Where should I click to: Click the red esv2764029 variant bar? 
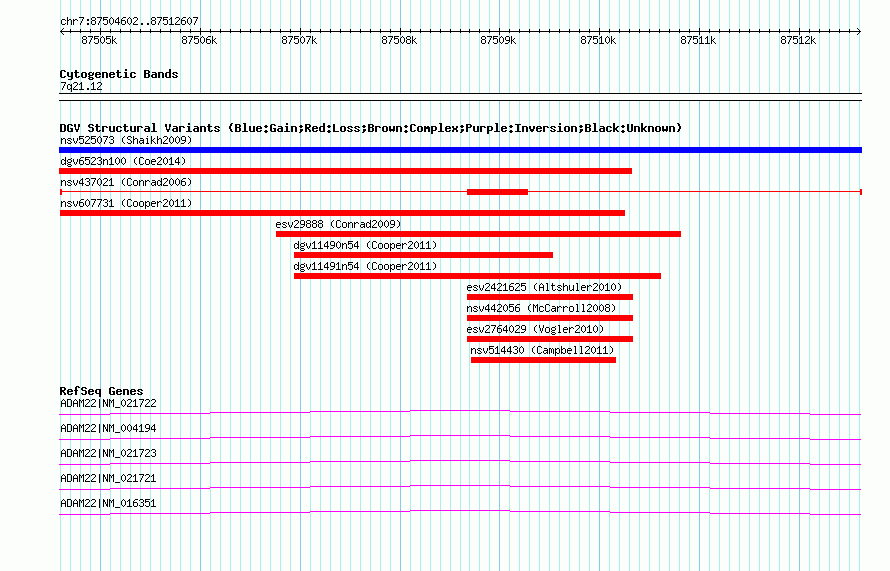tap(550, 339)
